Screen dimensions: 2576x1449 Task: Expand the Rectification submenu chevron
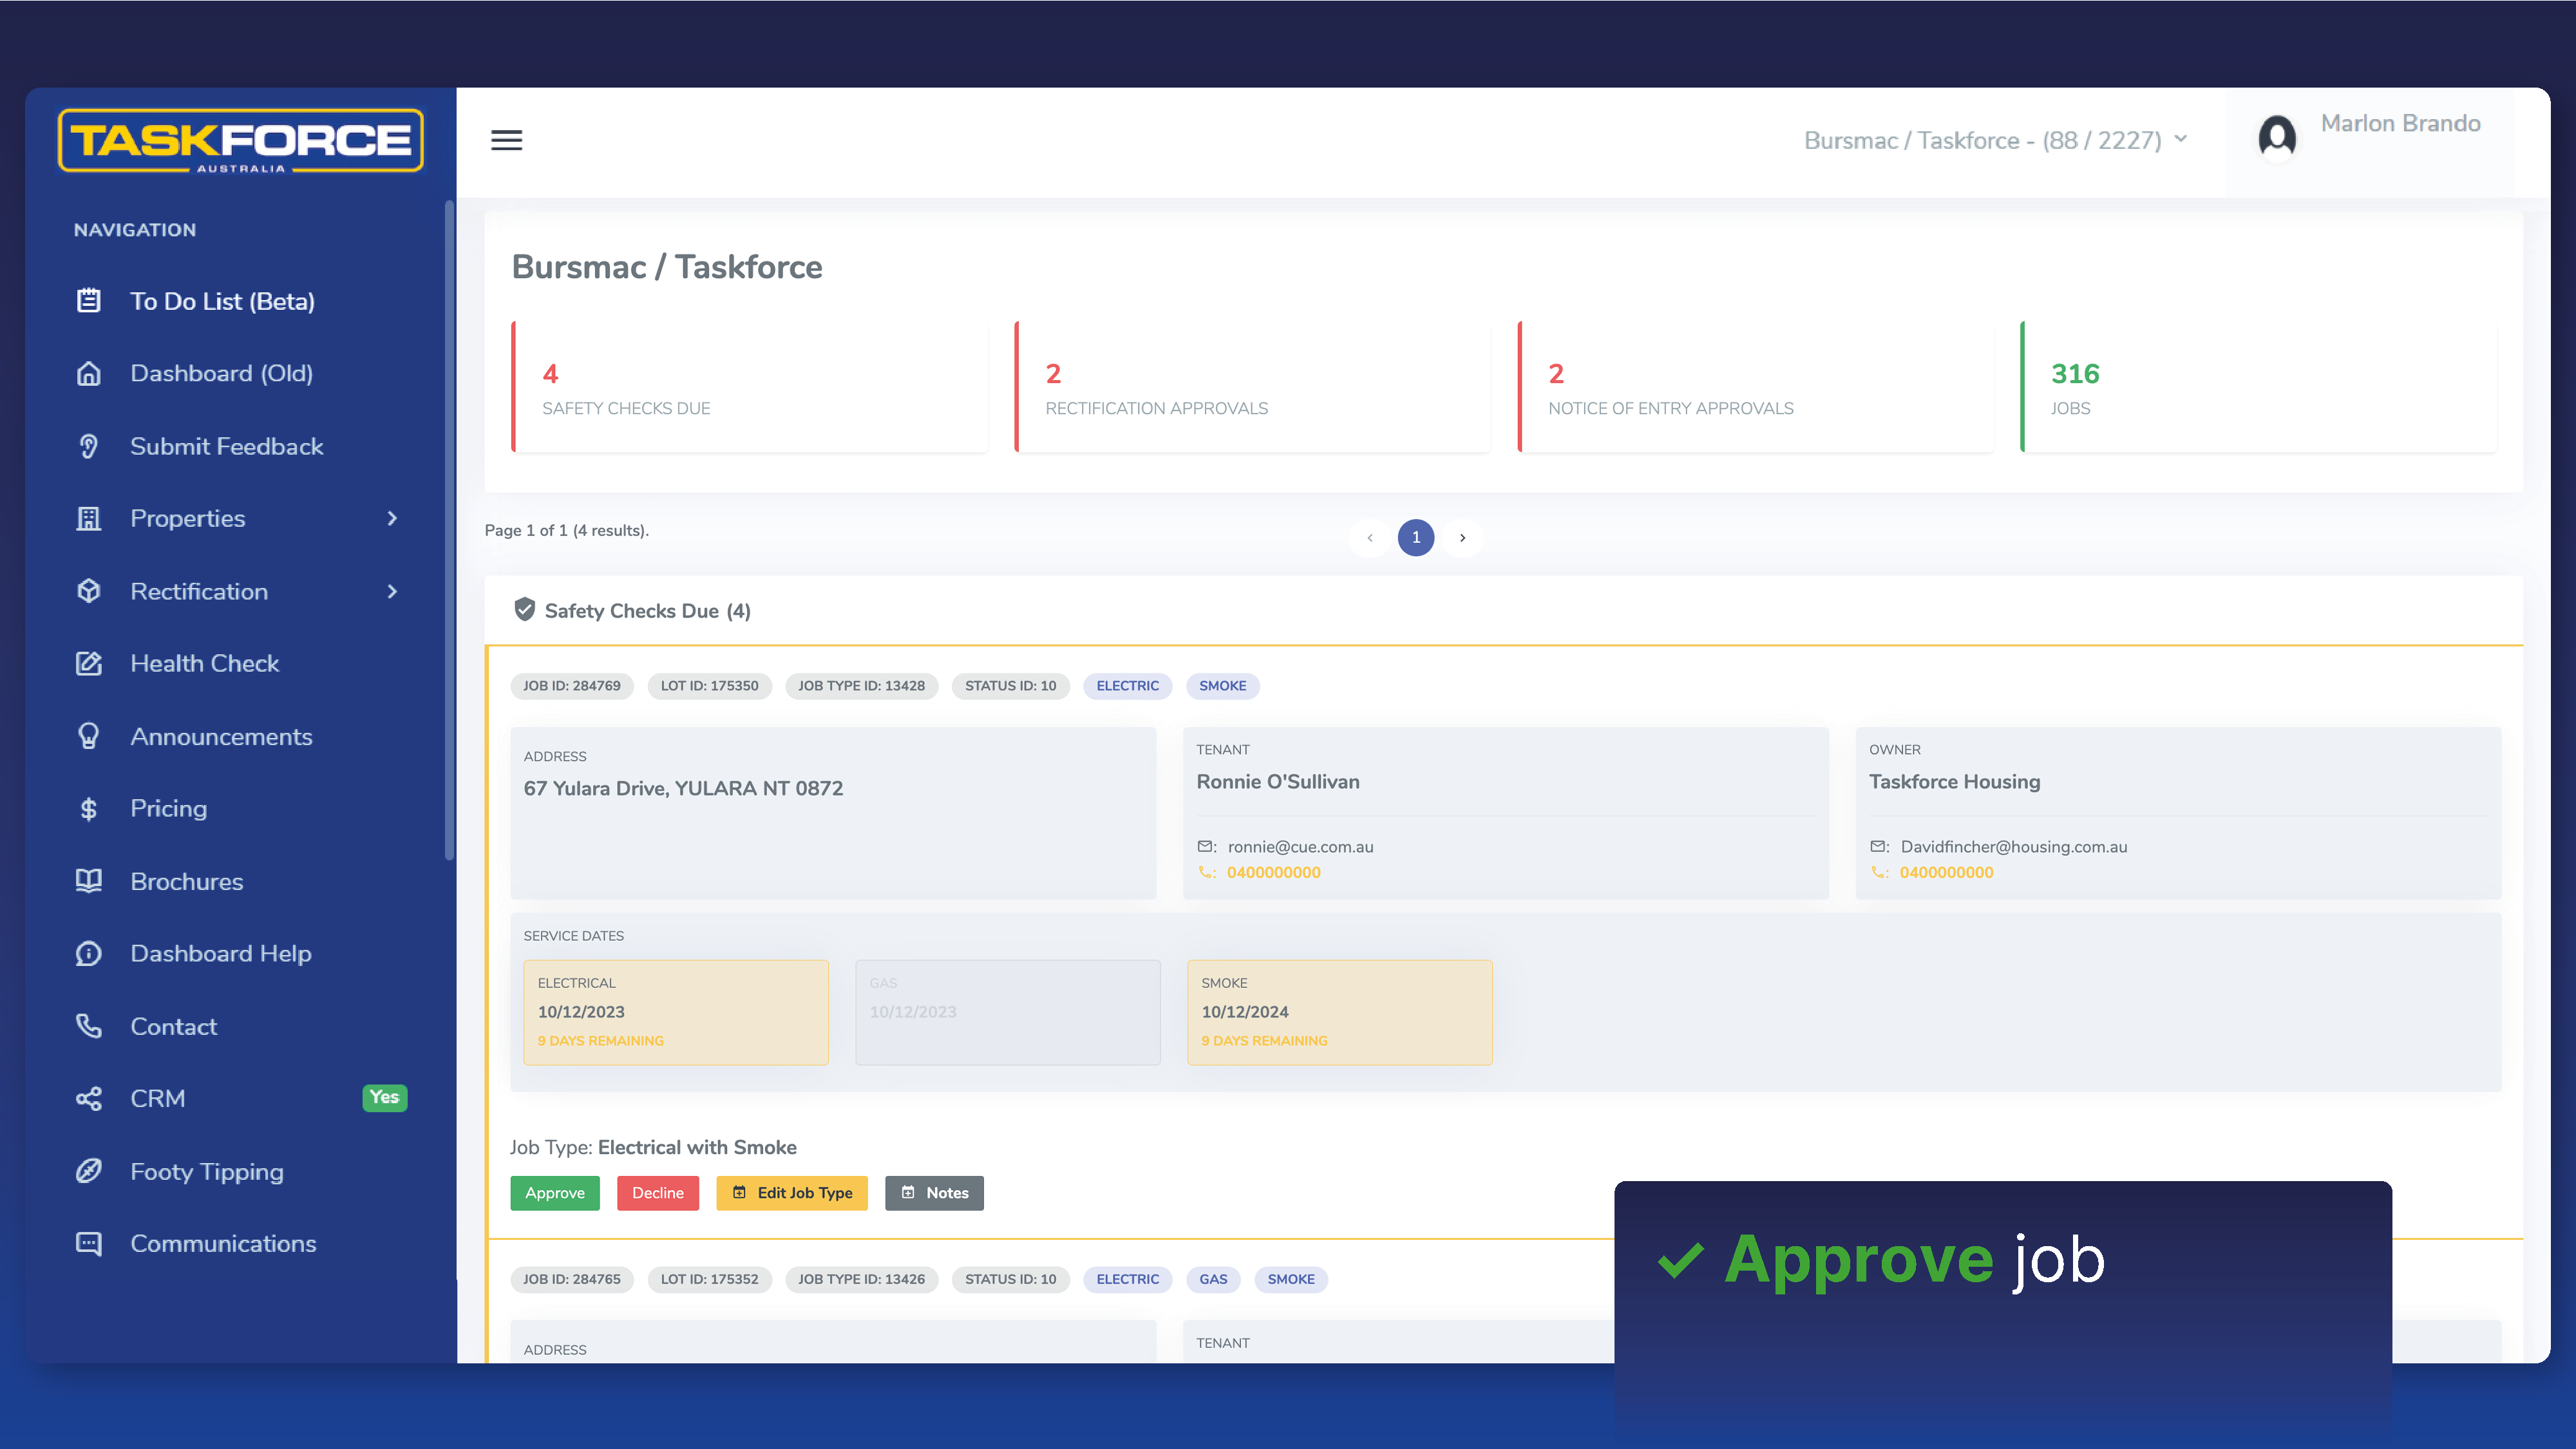392,591
